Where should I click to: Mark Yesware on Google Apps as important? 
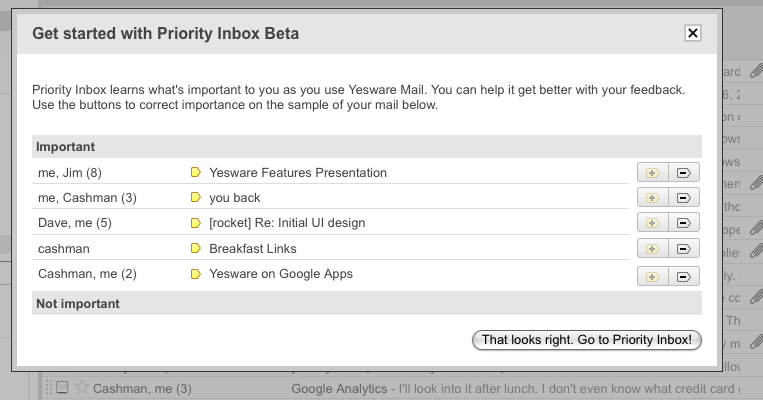pyautogui.click(x=653, y=276)
